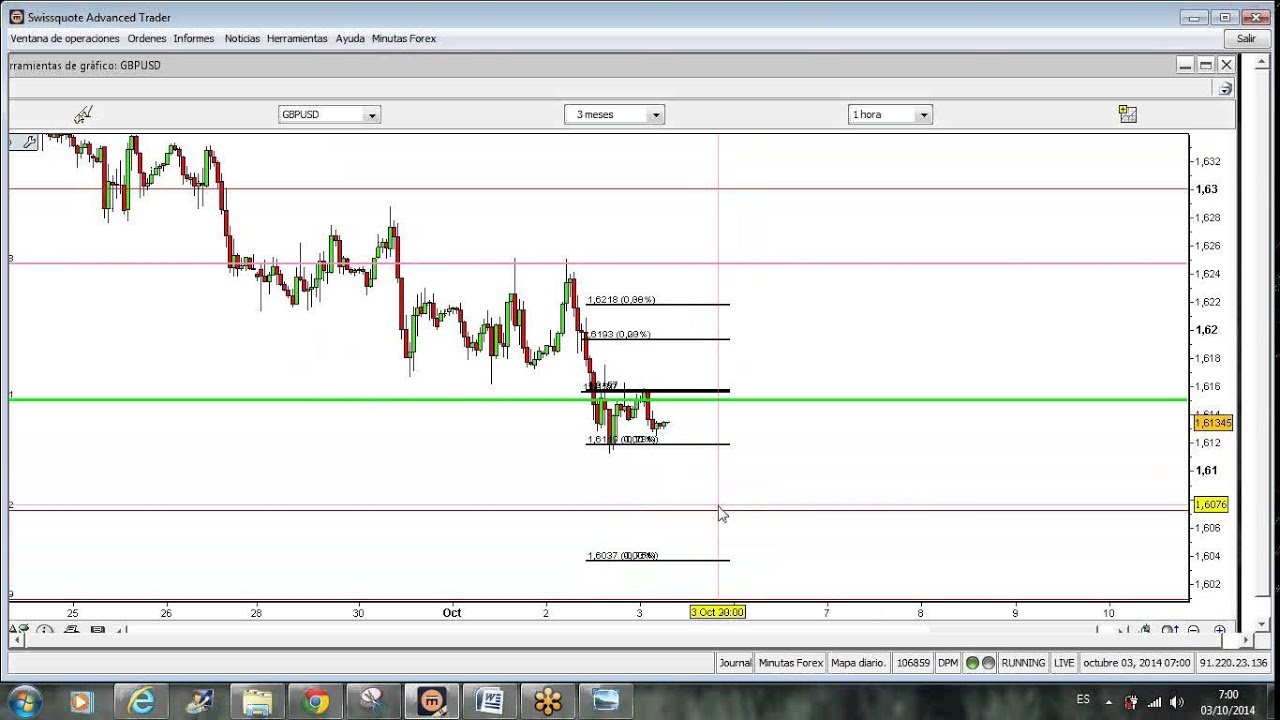1280x720 pixels.
Task: Show hidden tray icons arrow
Action: point(1111,702)
